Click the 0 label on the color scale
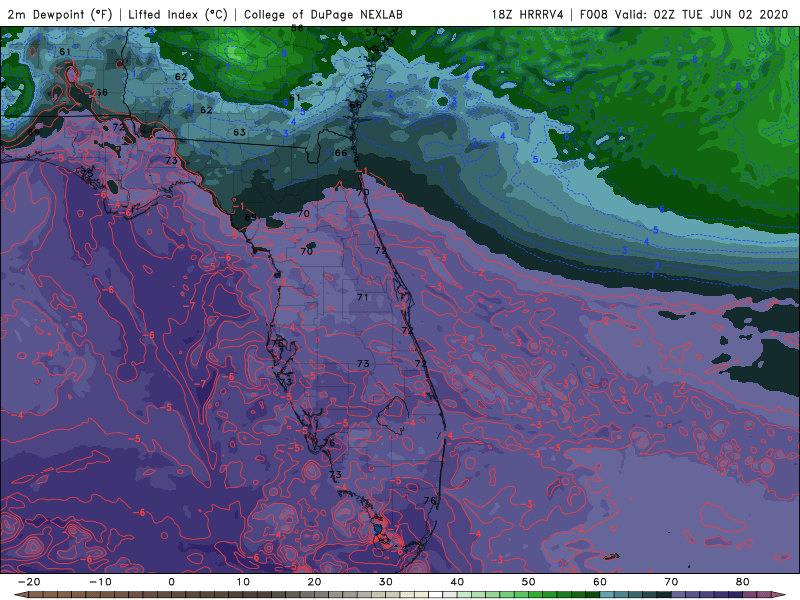 [x=171, y=582]
